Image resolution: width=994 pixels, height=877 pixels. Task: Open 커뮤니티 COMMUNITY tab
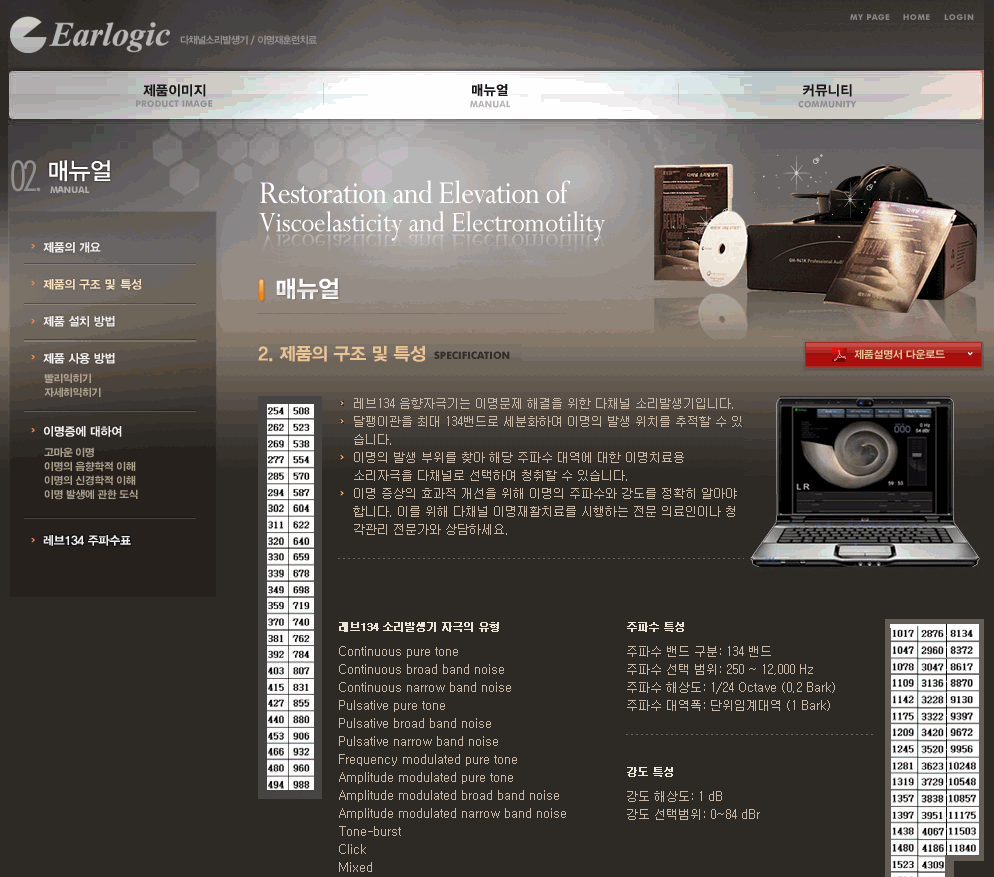point(827,95)
